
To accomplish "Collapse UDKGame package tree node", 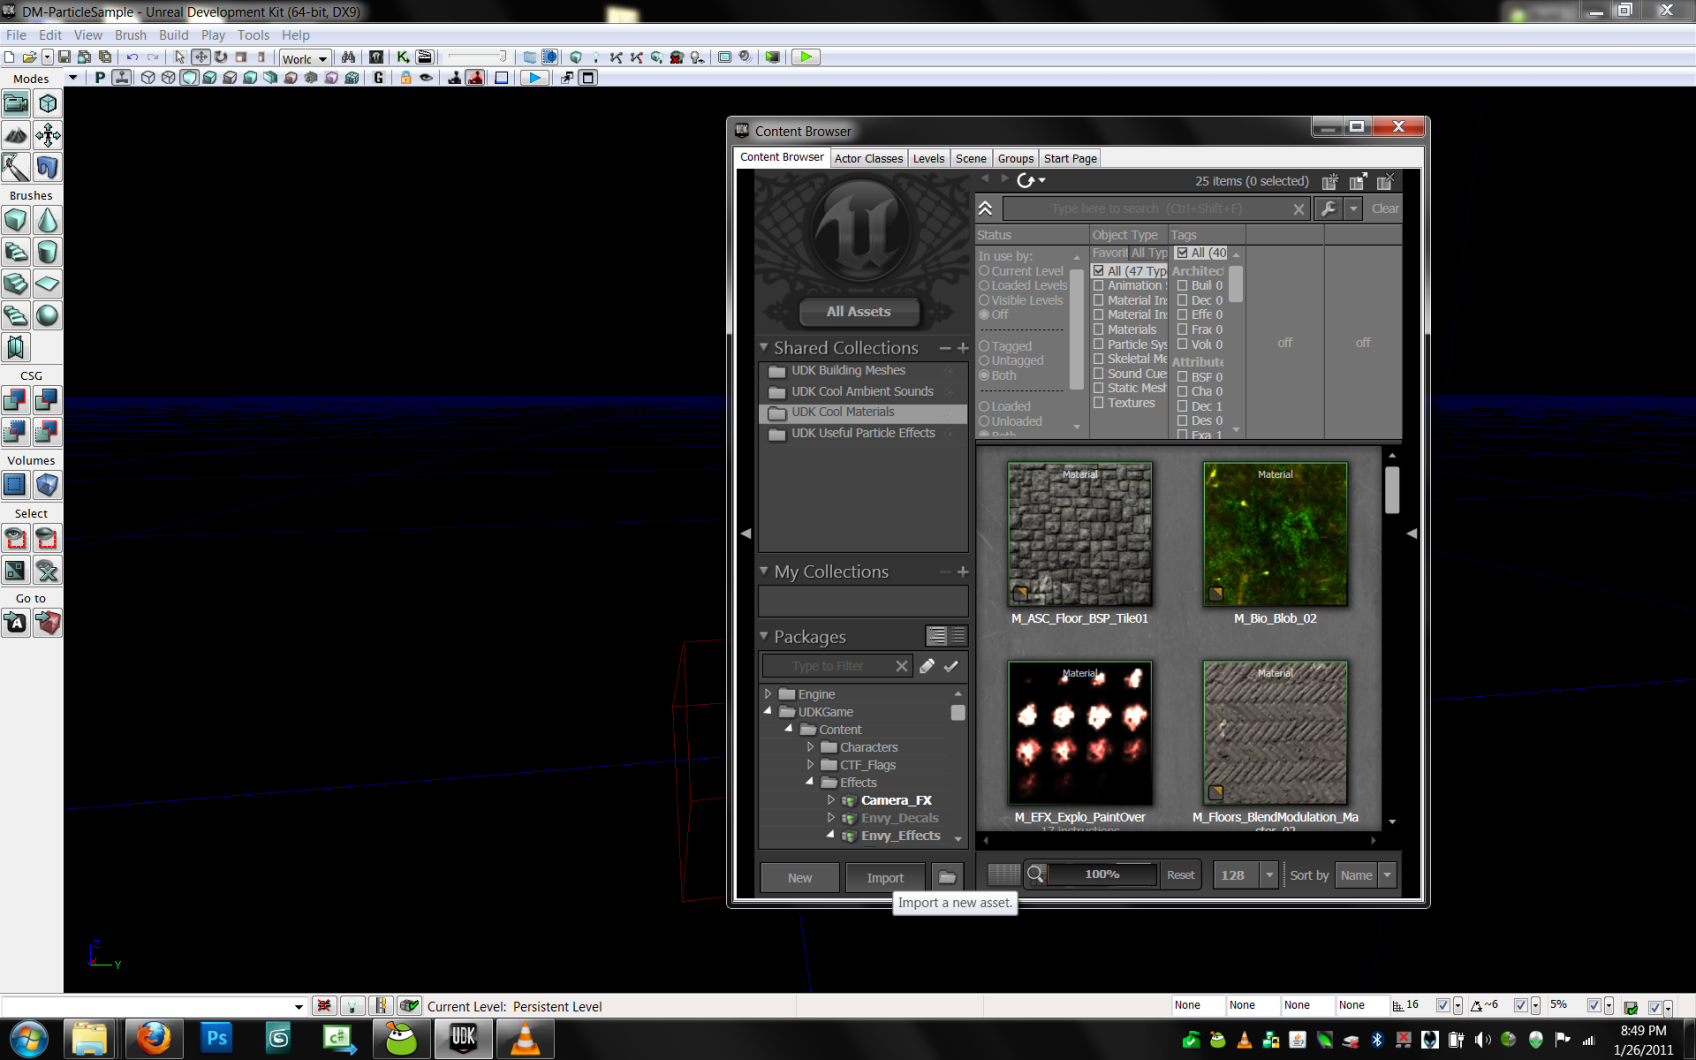I will pos(768,711).
